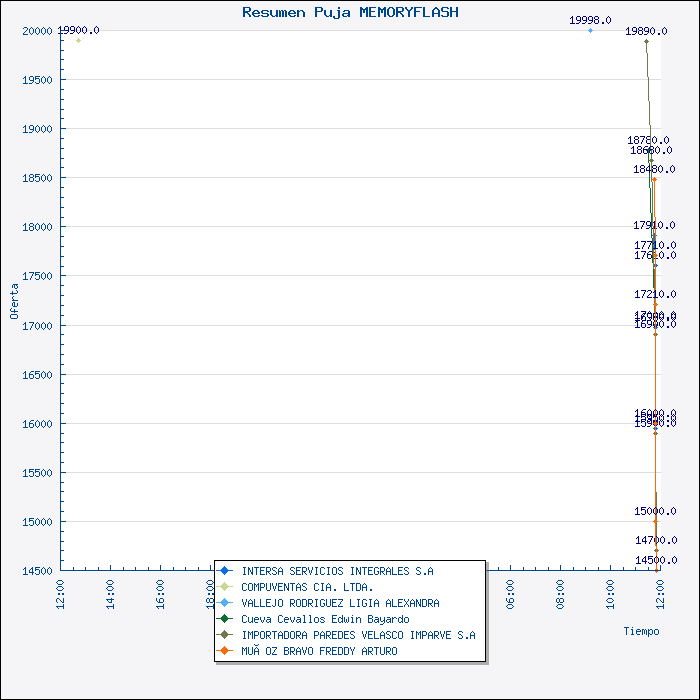Screen dimensions: 700x700
Task: Select the data point under the 19900.0 label
Action: point(78,41)
